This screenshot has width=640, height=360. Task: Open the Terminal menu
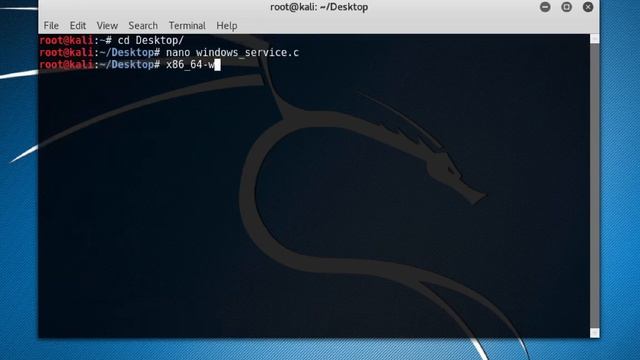point(187,25)
